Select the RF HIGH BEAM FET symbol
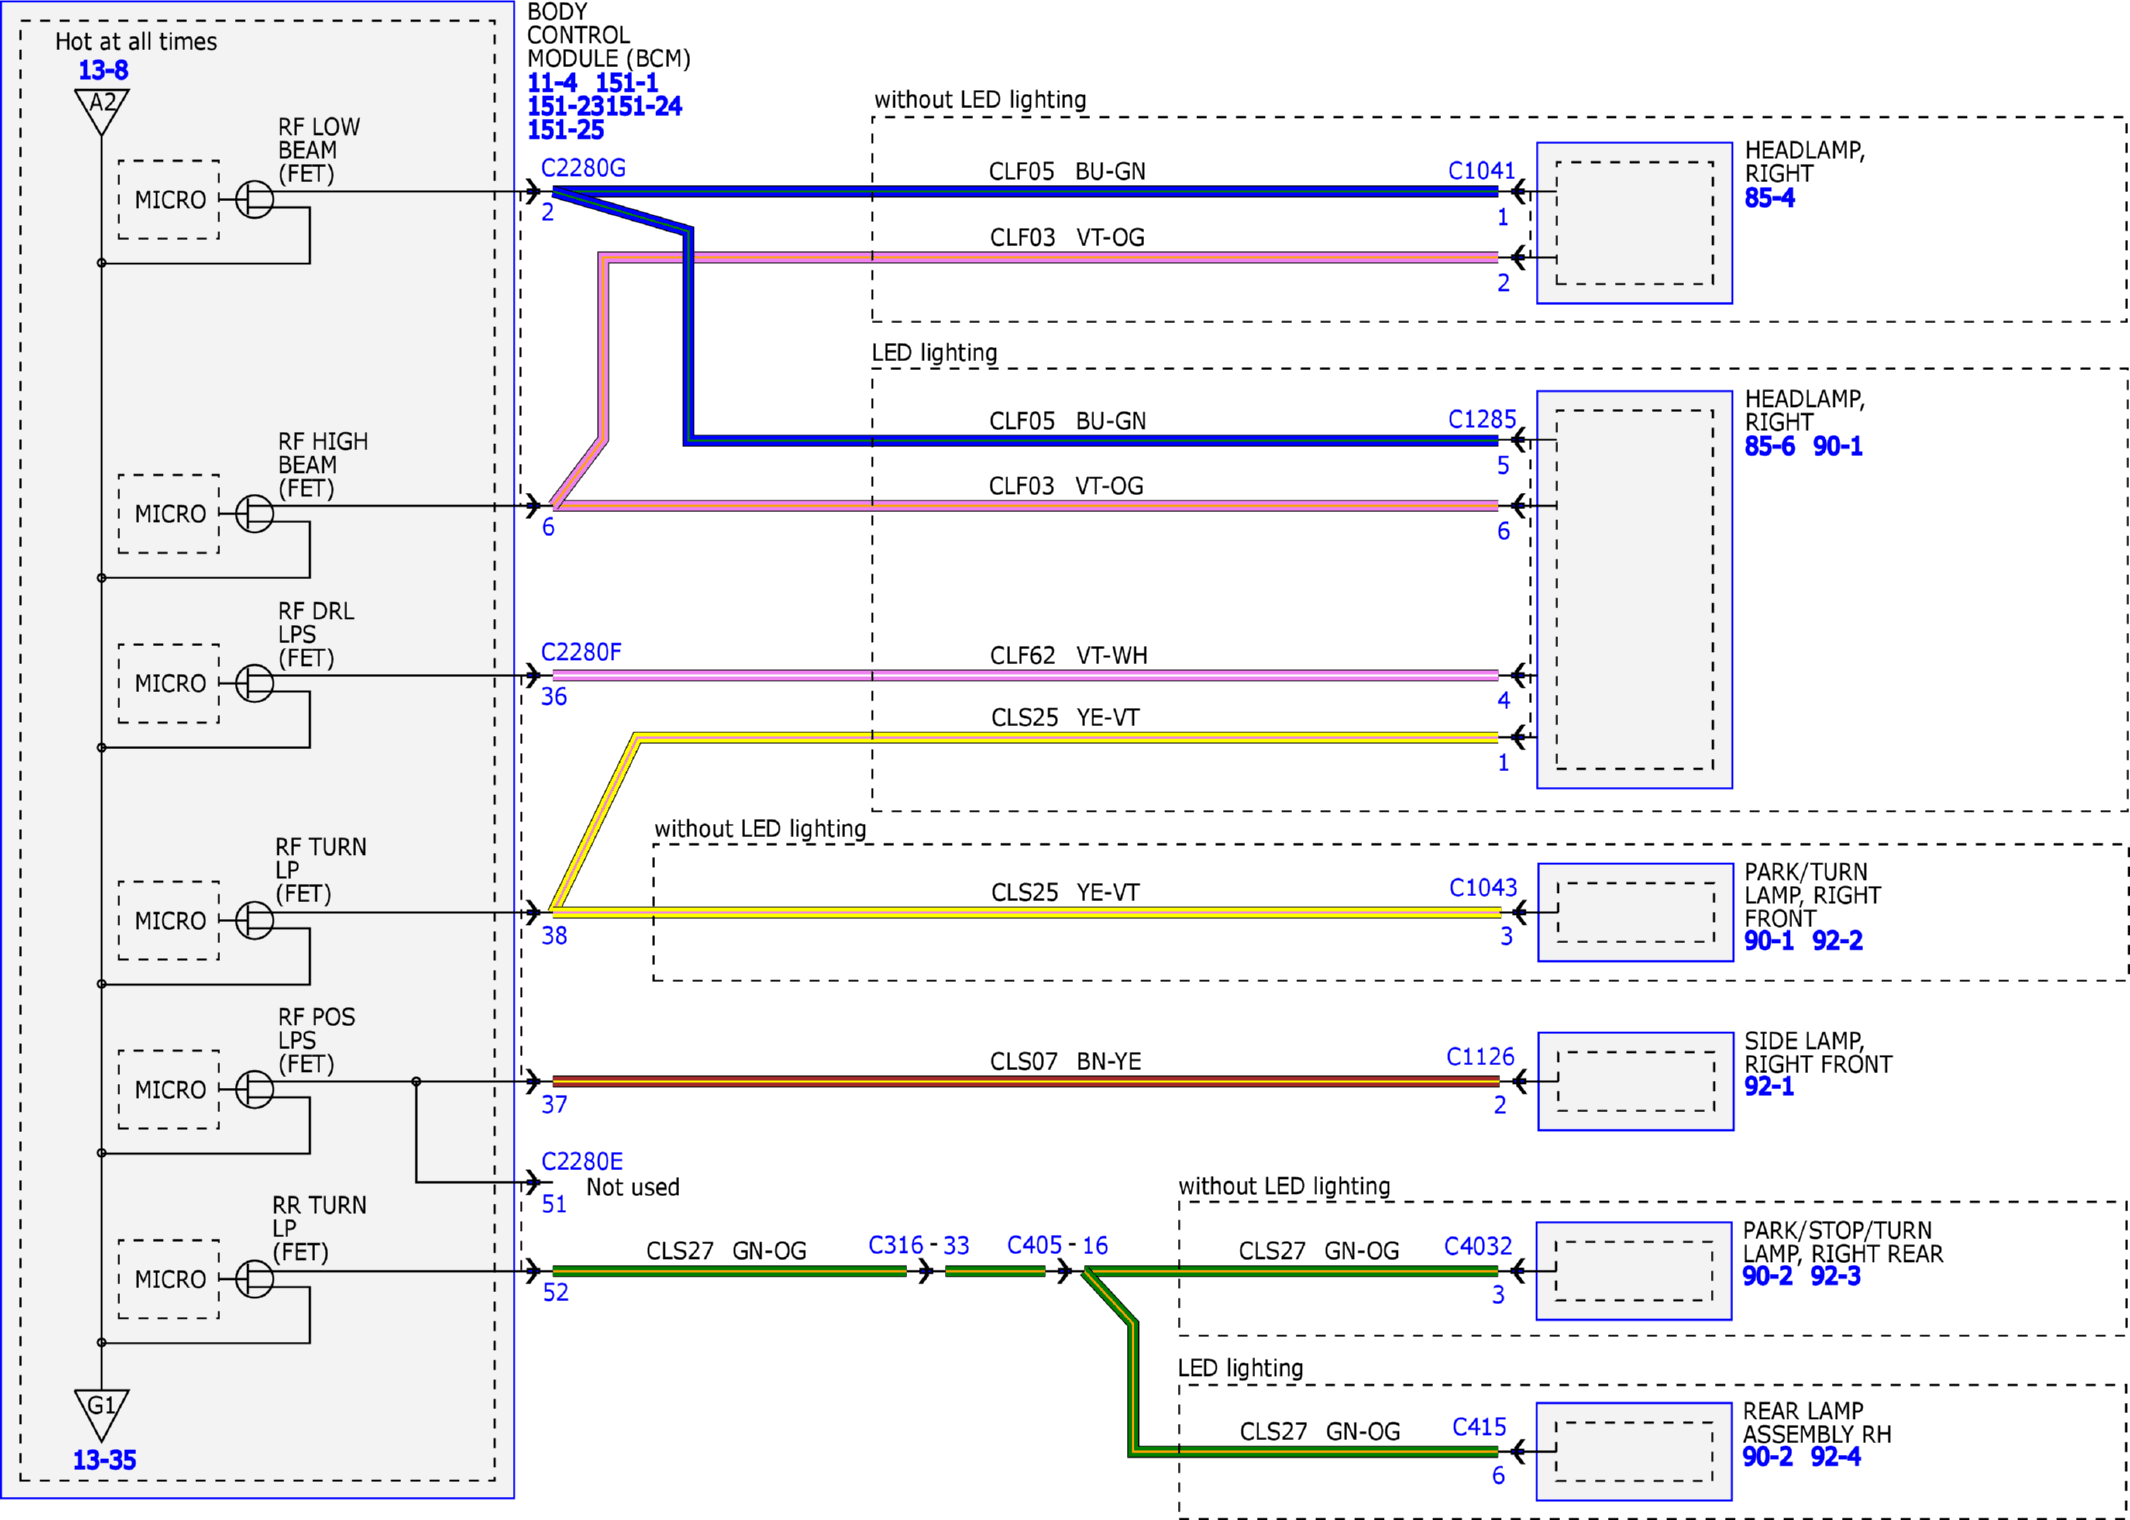2130x1520 pixels. pyautogui.click(x=254, y=514)
